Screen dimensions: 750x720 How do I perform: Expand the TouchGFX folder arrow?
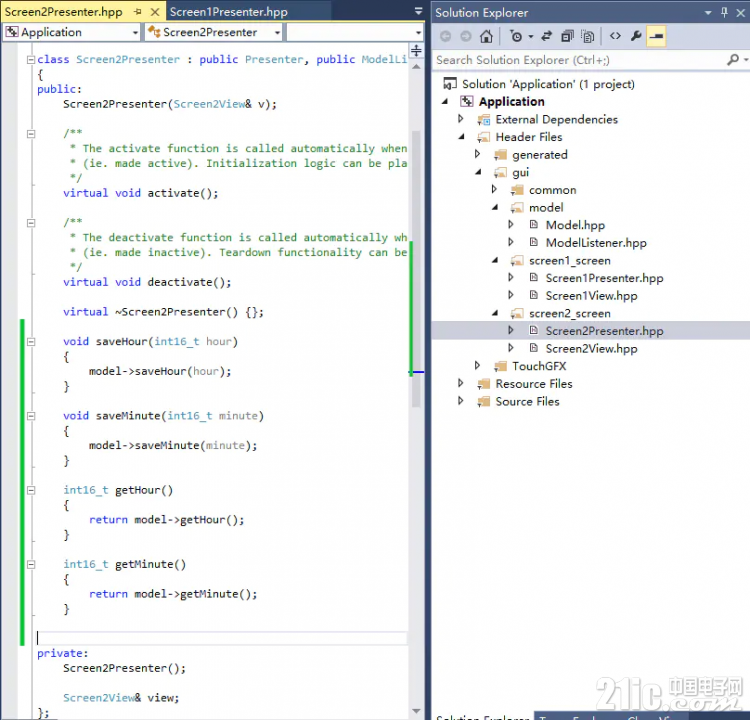pyautogui.click(x=477, y=366)
